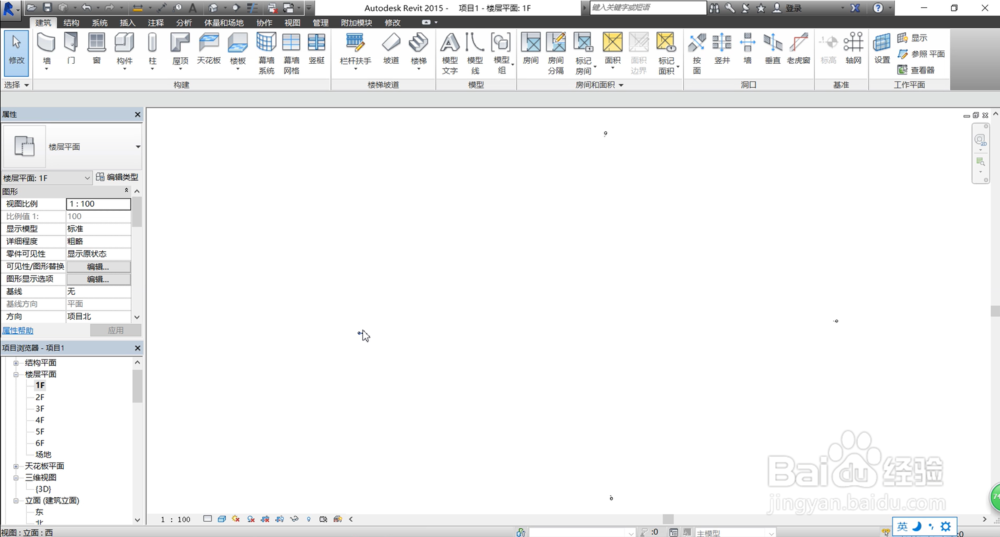Select the 坡道 (Ramp) tool
This screenshot has width=1000, height=537.
(390, 49)
